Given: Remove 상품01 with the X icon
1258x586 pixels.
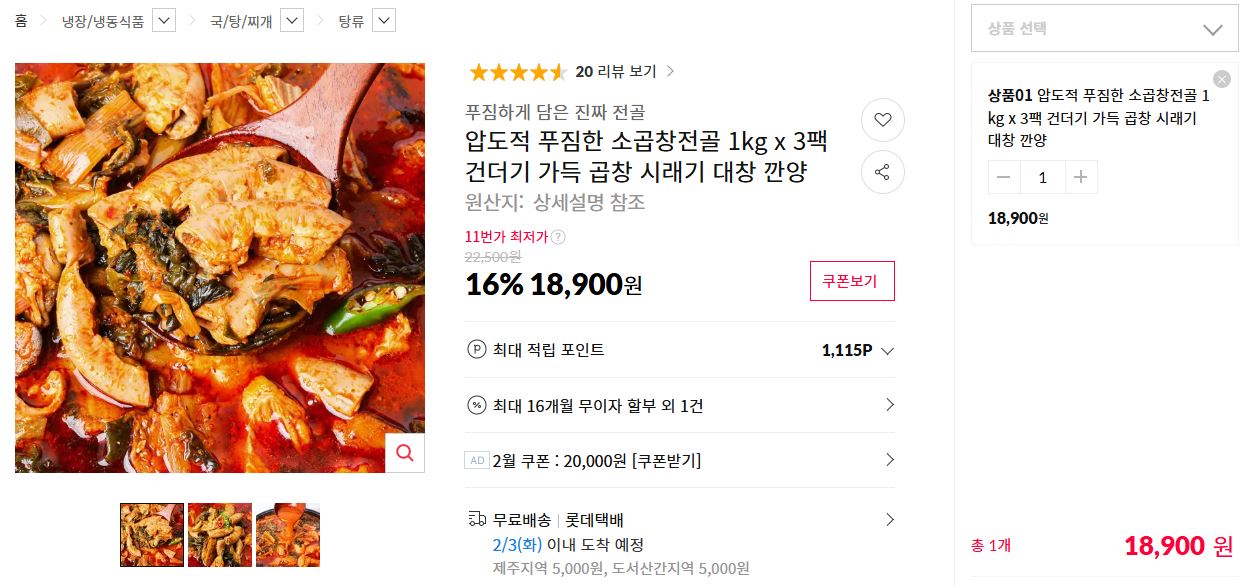Looking at the screenshot, I should coord(1221,79).
